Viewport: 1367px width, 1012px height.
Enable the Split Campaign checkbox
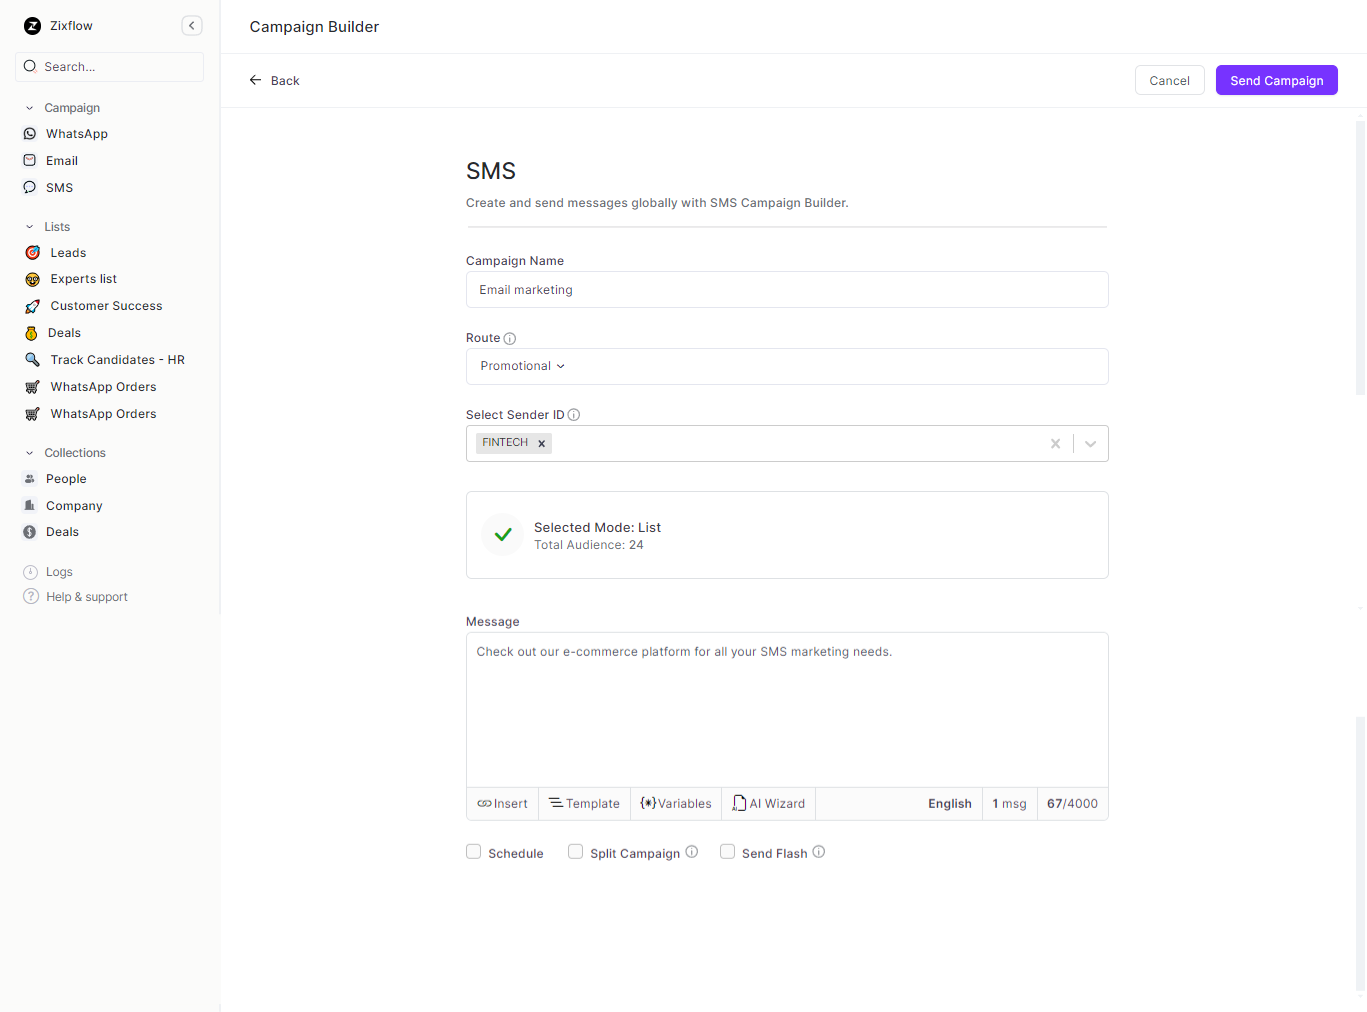tap(576, 852)
